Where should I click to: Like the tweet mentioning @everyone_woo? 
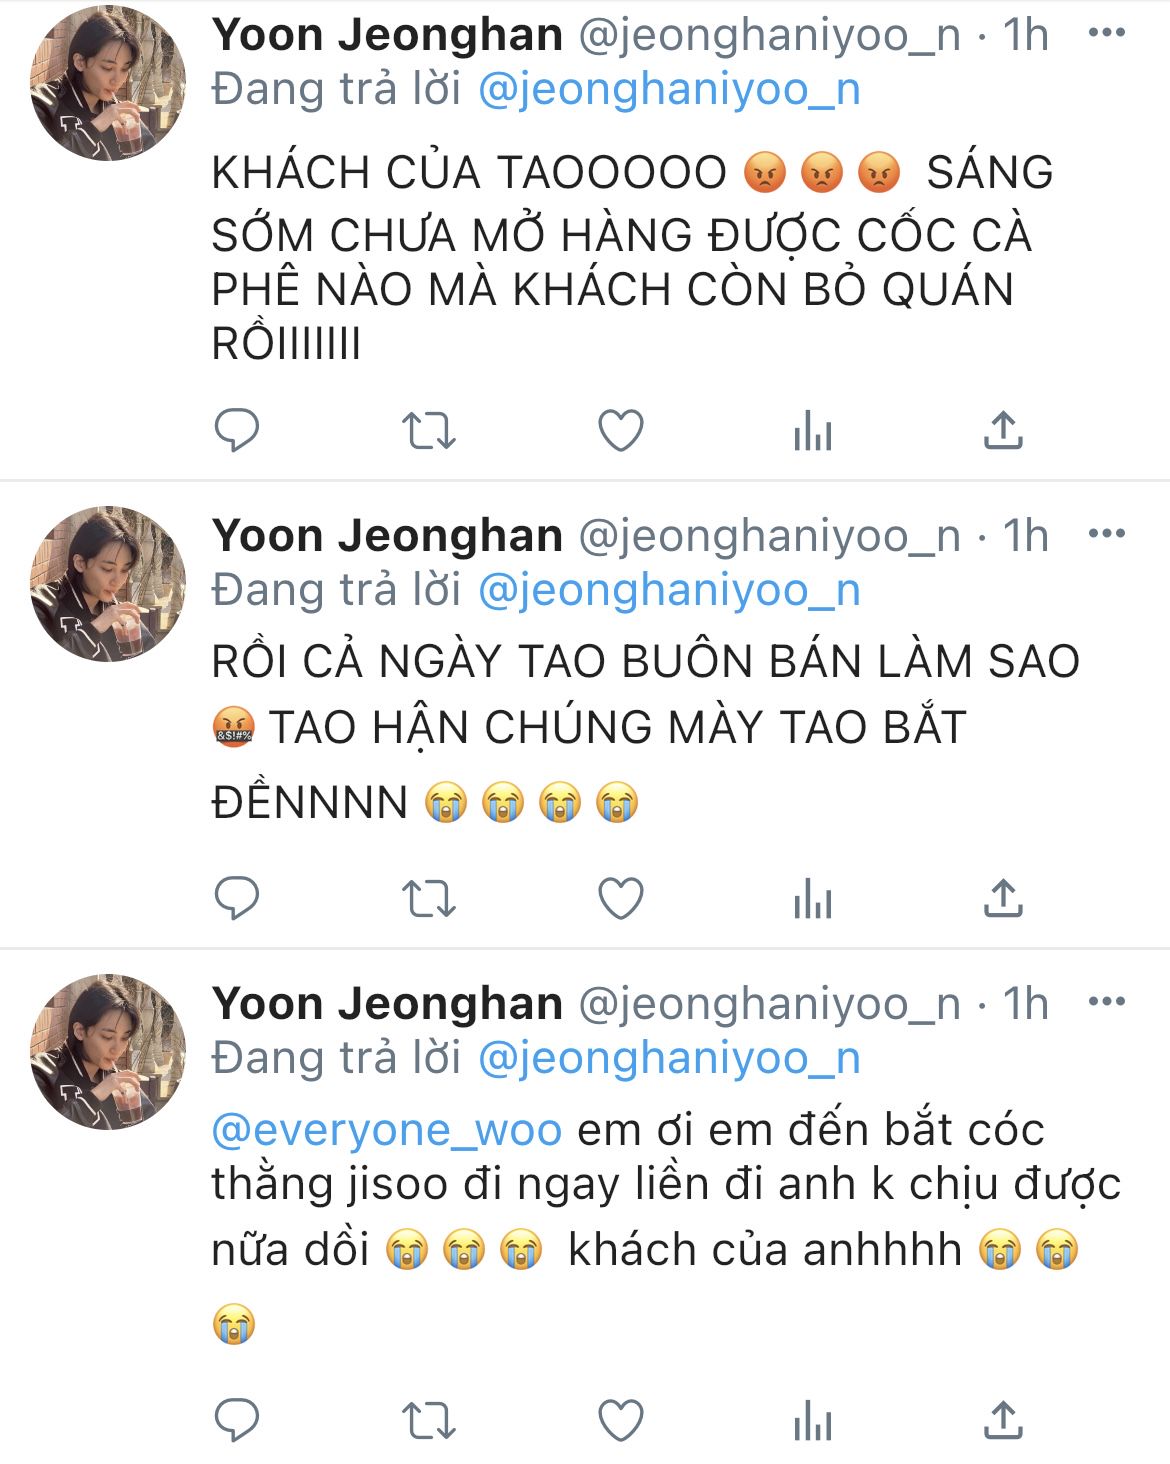point(620,1420)
